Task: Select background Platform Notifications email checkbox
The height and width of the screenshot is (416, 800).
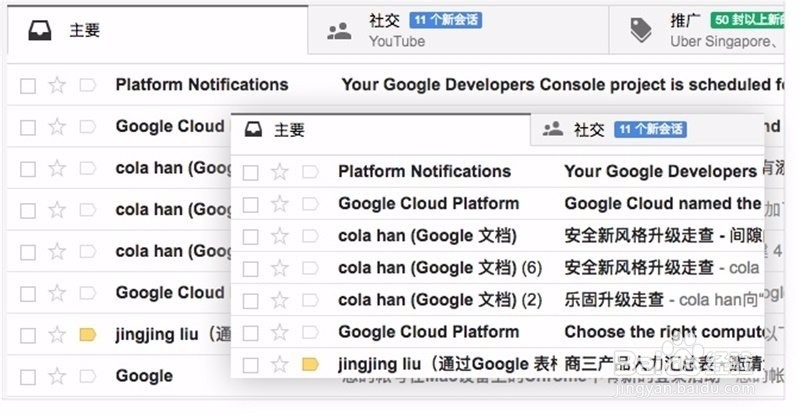Action: click(x=28, y=86)
